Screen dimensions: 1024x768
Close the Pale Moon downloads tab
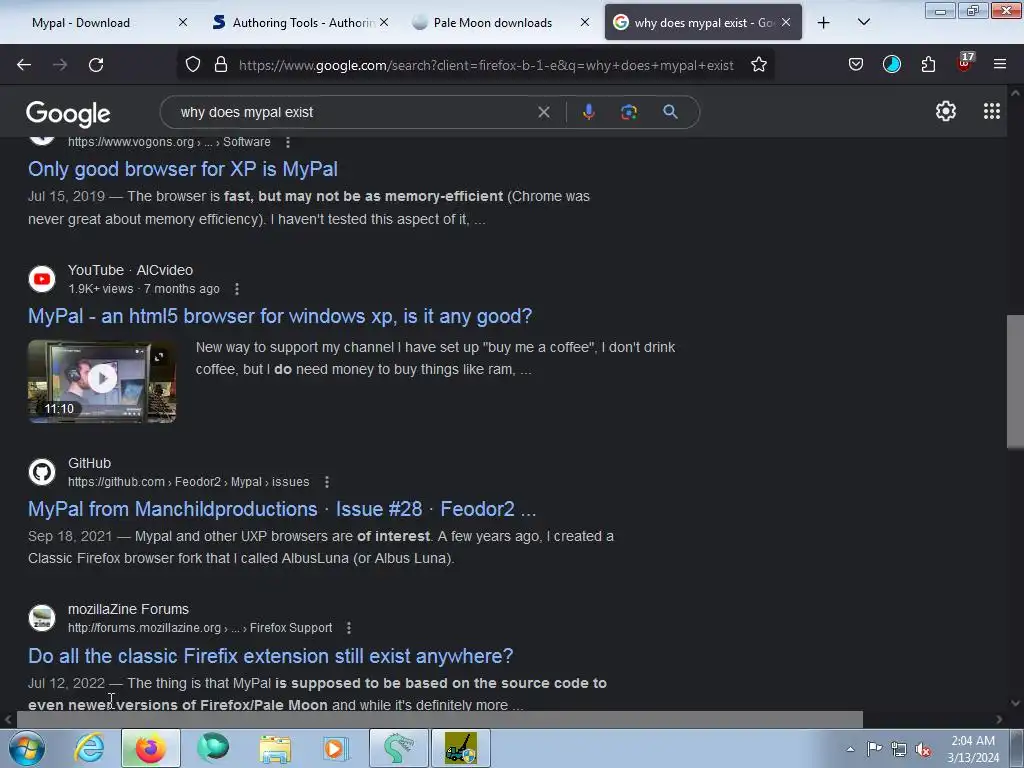[x=584, y=23]
